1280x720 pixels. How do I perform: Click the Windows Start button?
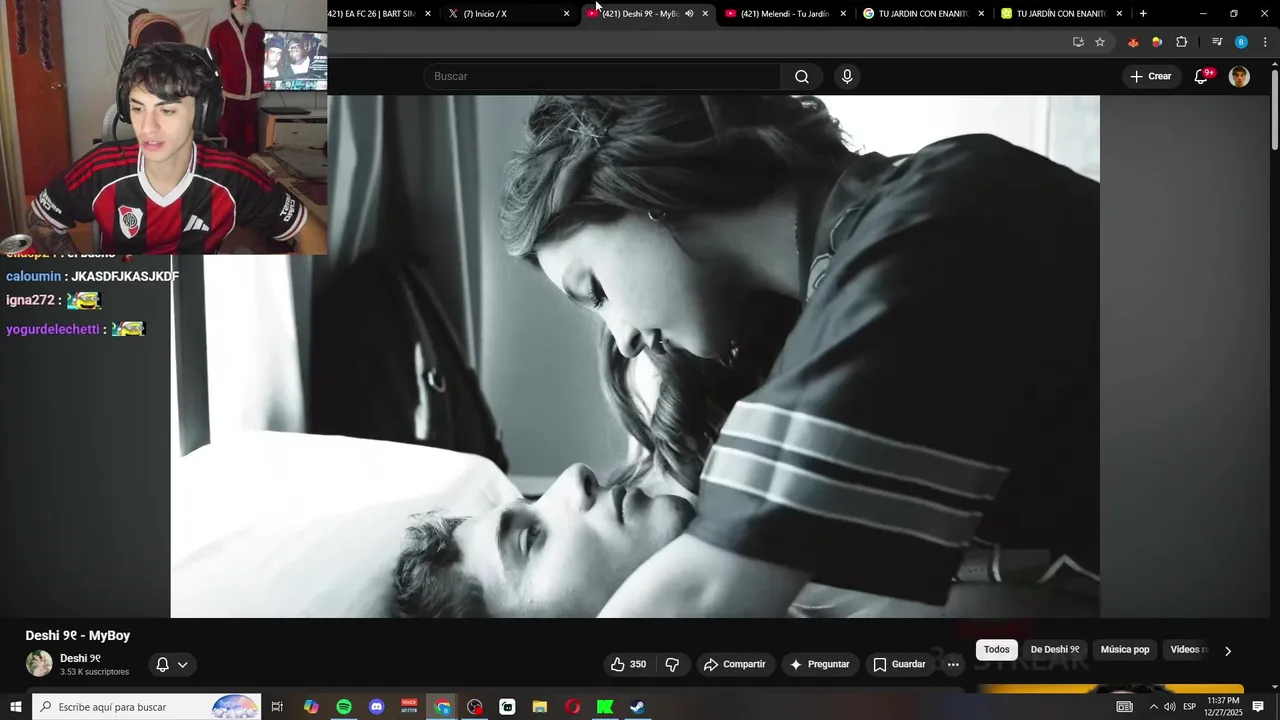tap(16, 707)
